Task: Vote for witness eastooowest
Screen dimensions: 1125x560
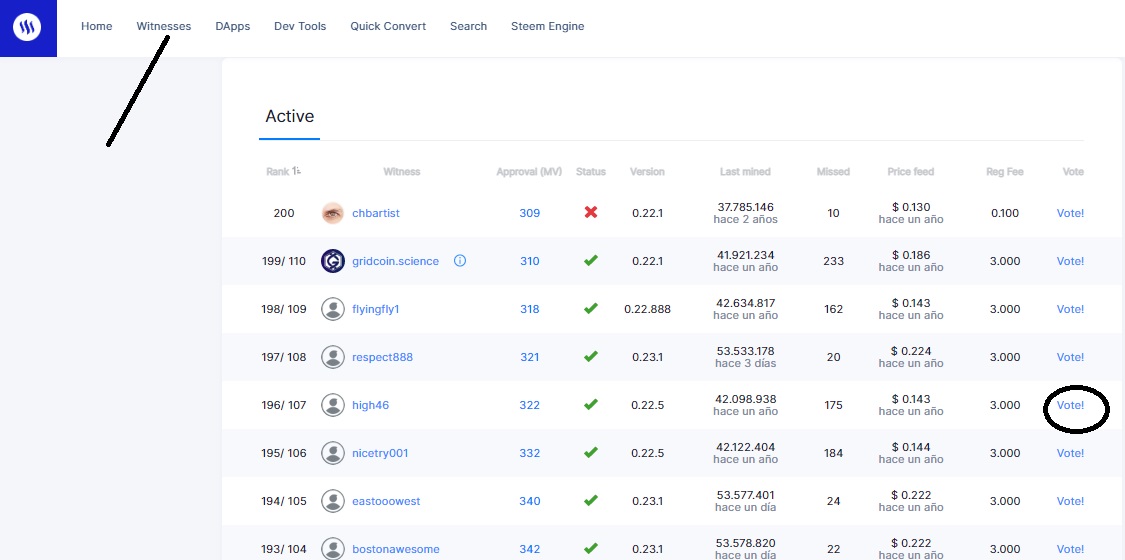Action: pos(1070,501)
